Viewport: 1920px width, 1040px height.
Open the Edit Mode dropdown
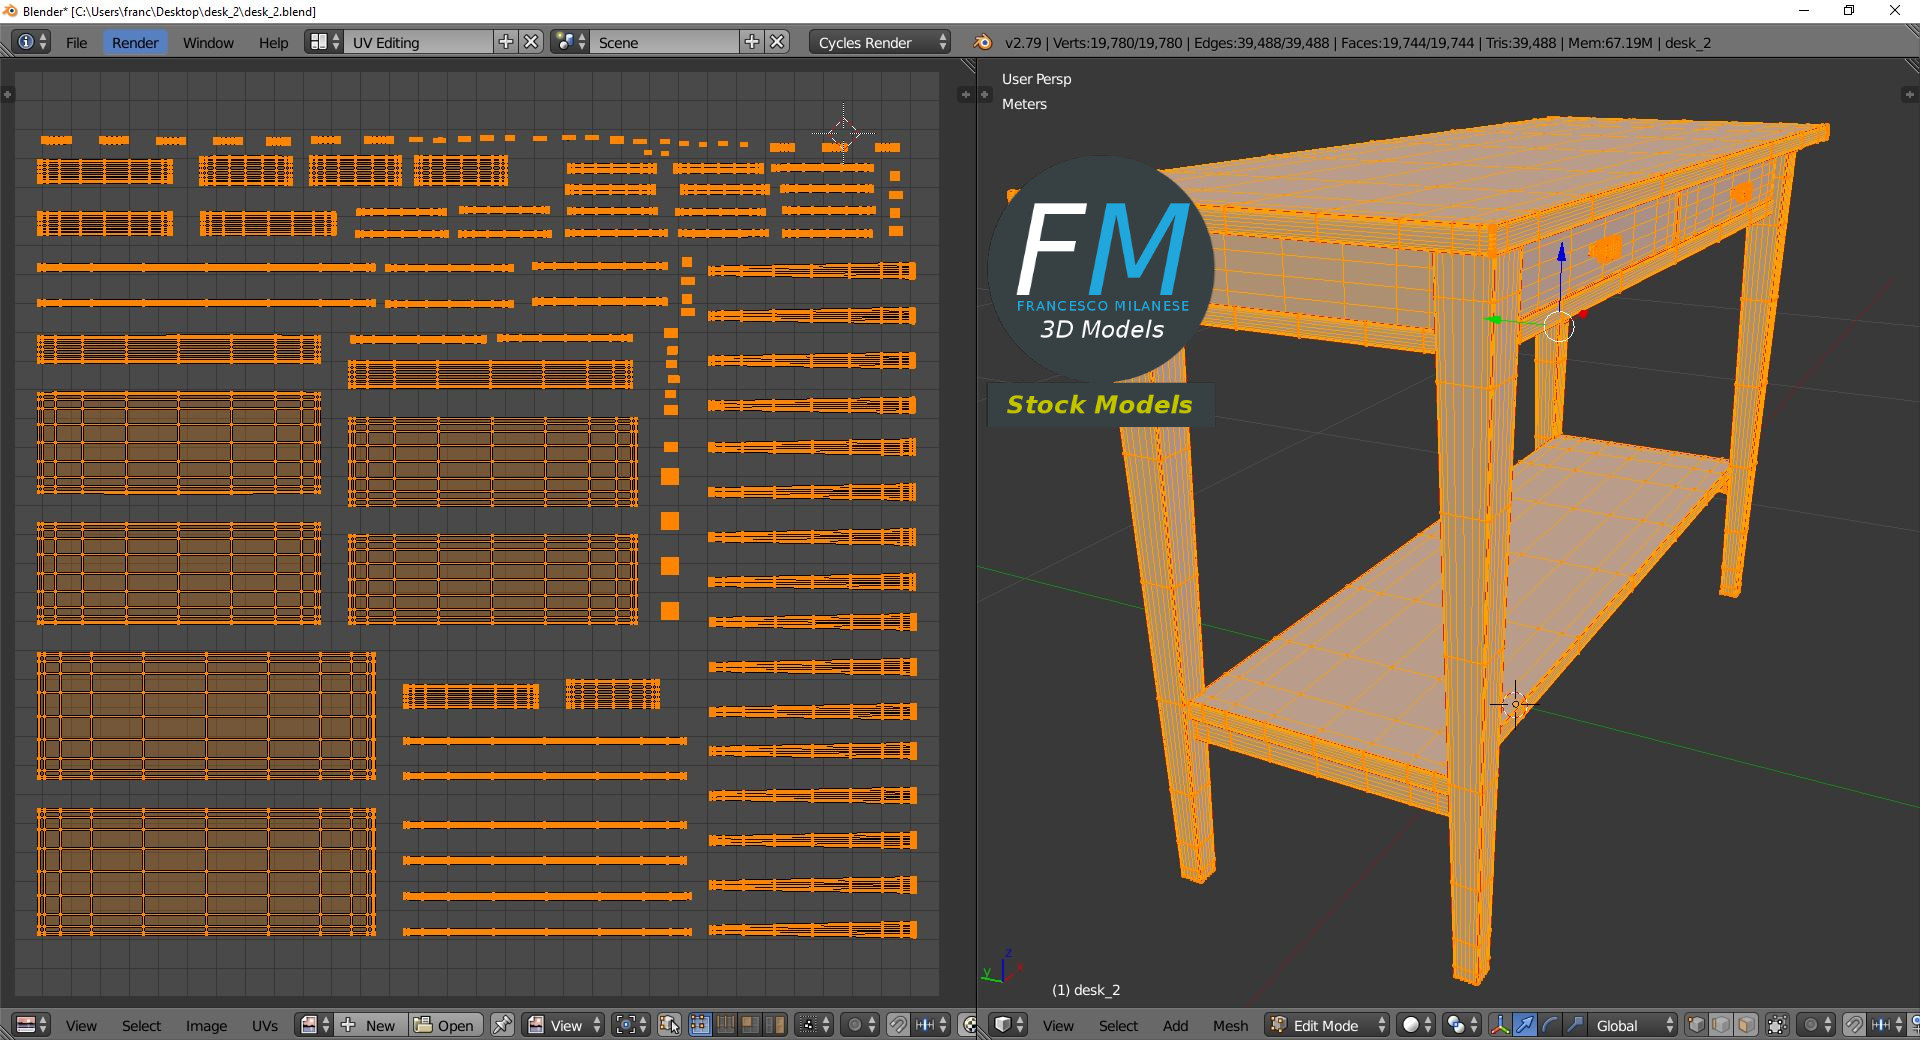pyautogui.click(x=1327, y=1025)
